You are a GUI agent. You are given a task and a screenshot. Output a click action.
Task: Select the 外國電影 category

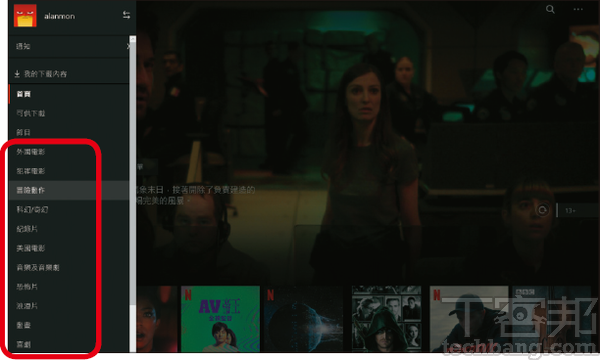pos(69,152)
